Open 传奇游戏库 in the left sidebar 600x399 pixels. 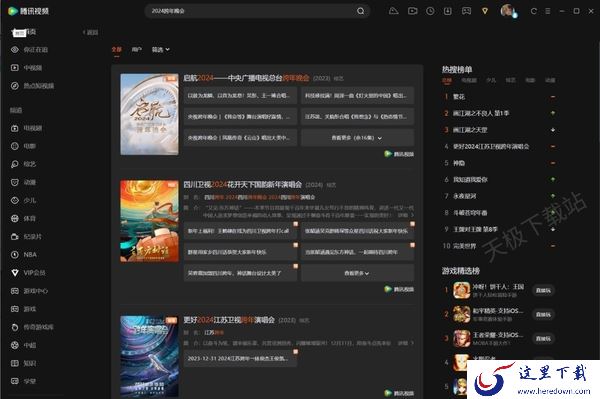(32, 327)
